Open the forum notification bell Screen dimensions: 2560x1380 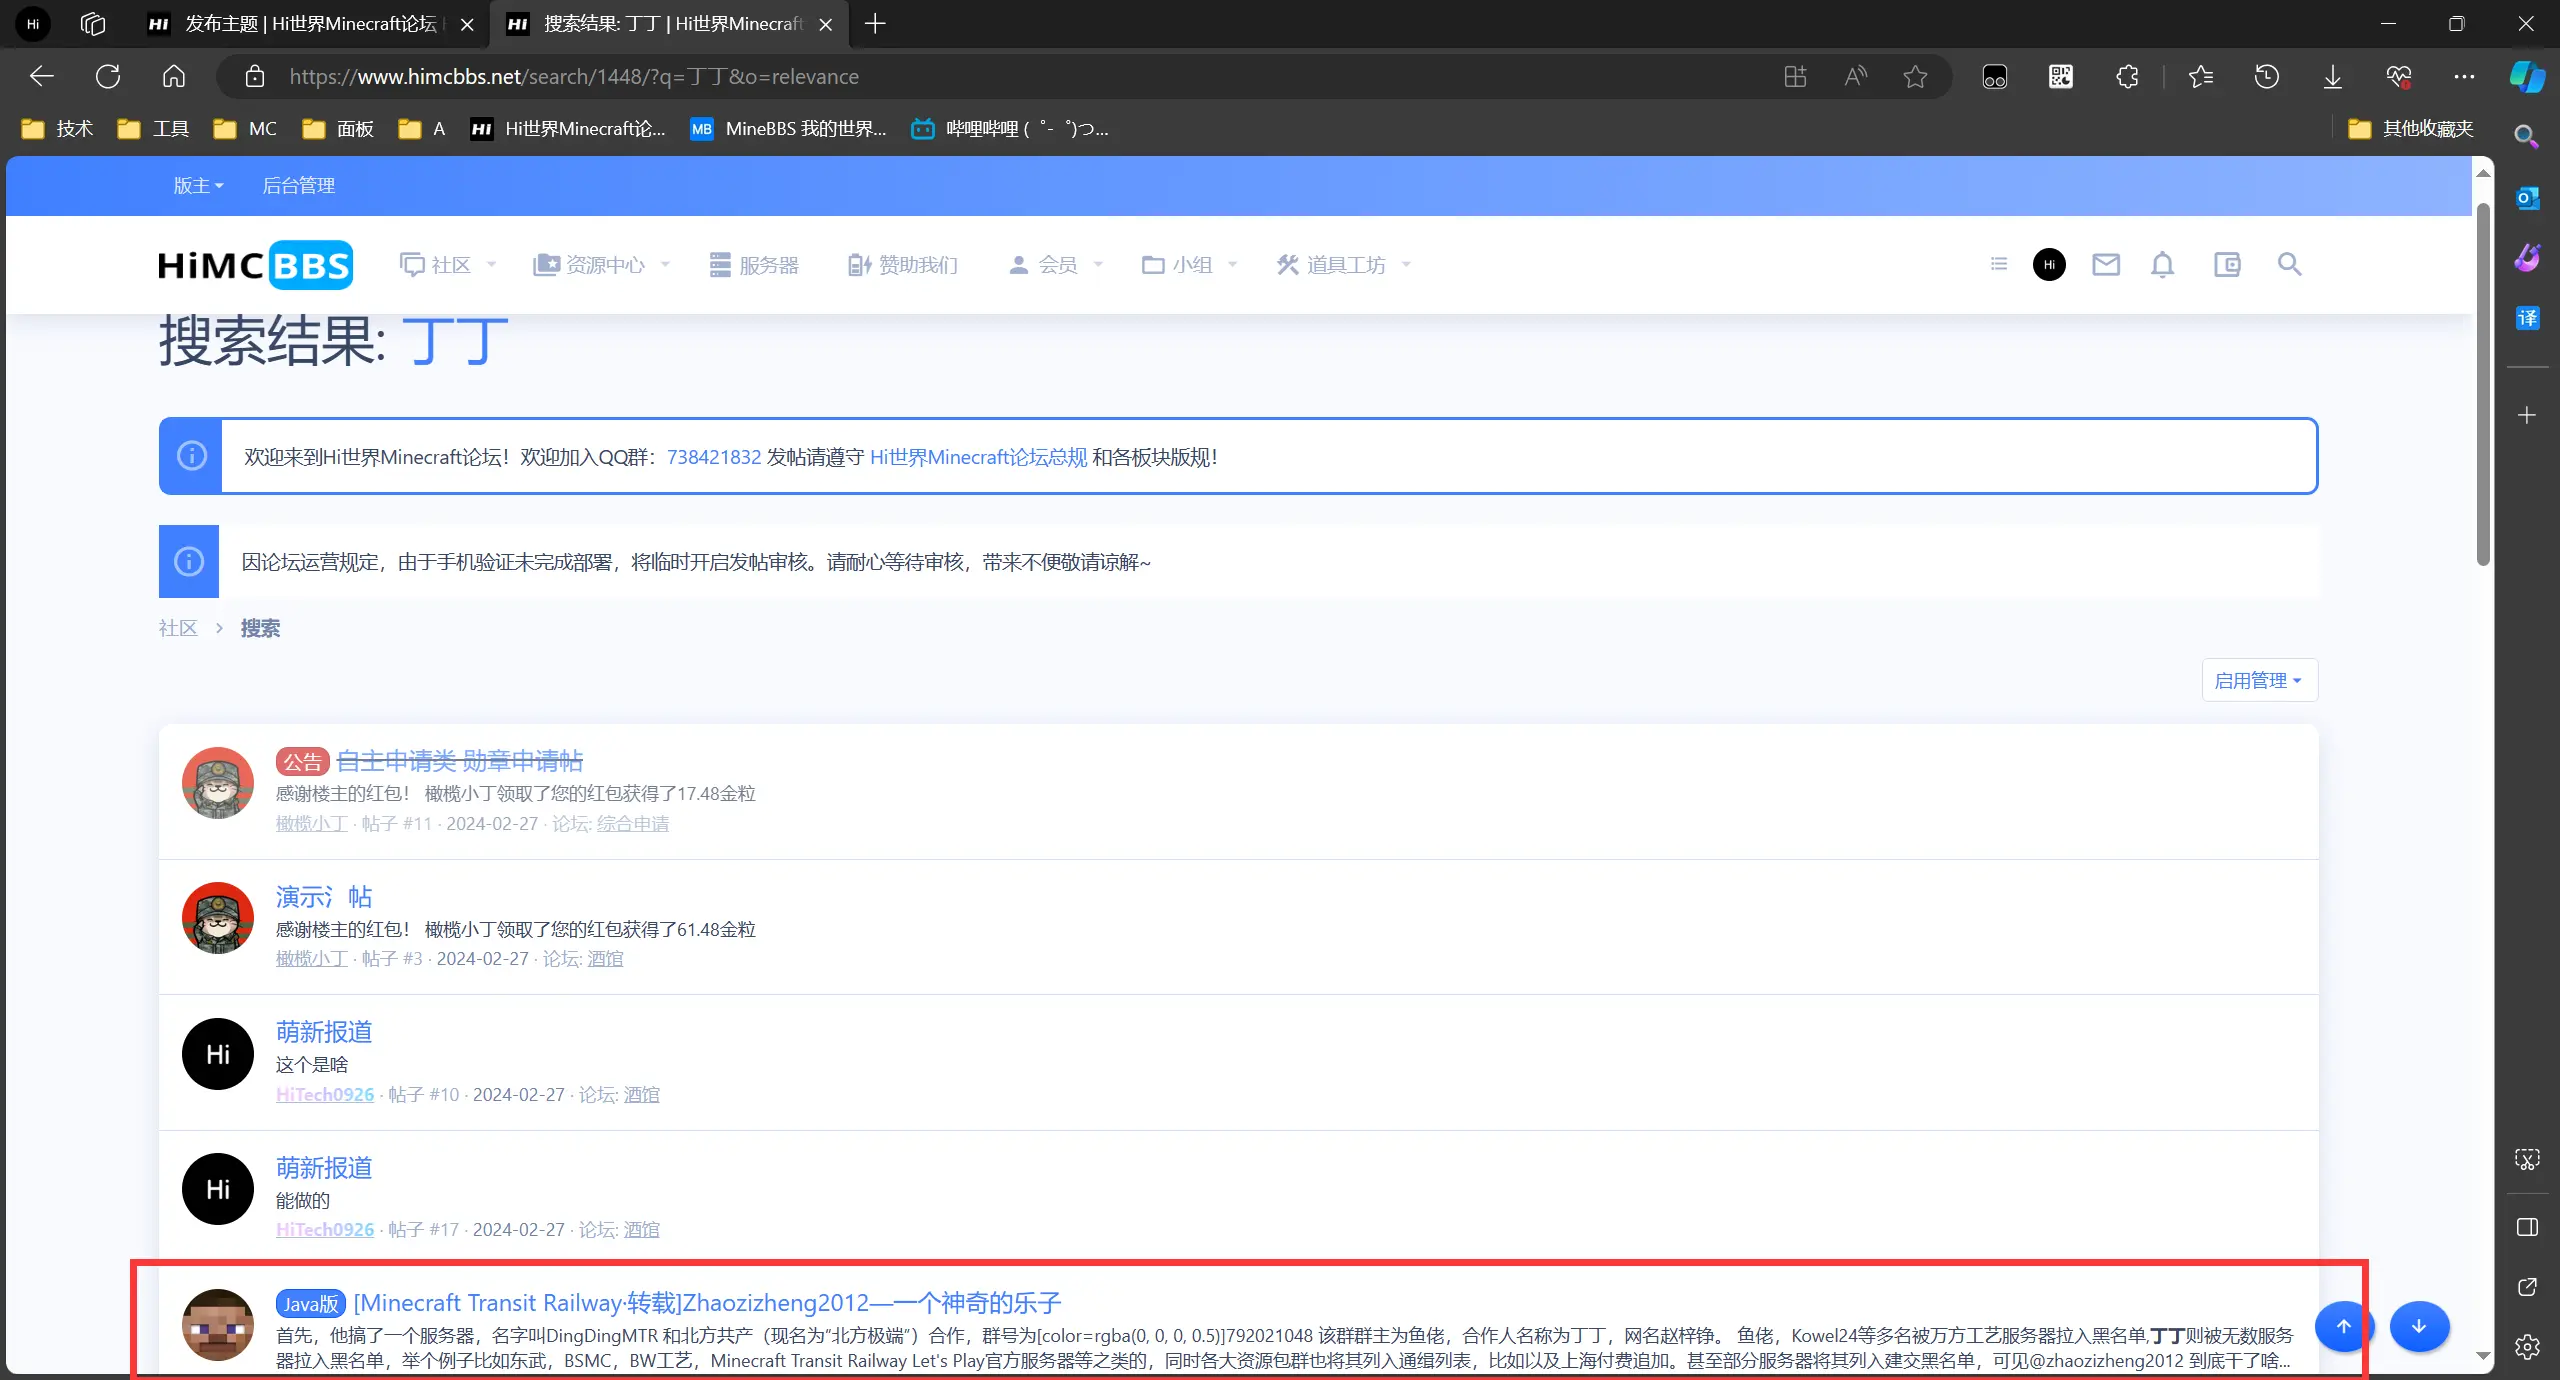point(2162,265)
